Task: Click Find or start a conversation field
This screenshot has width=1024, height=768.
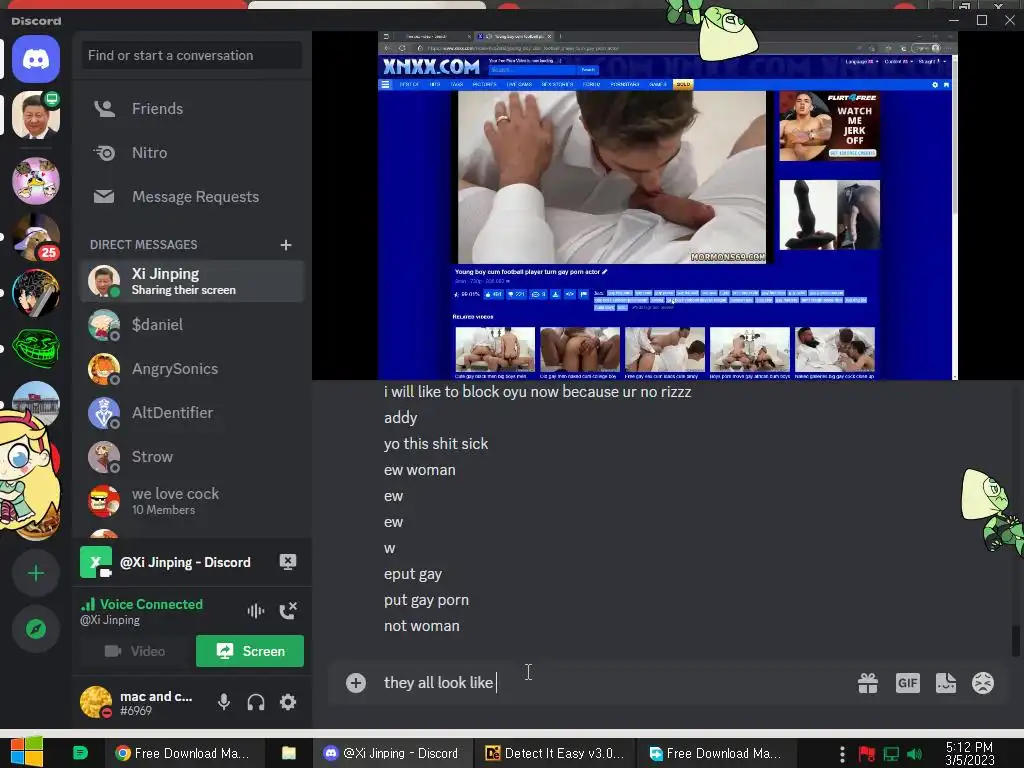Action: [191, 56]
